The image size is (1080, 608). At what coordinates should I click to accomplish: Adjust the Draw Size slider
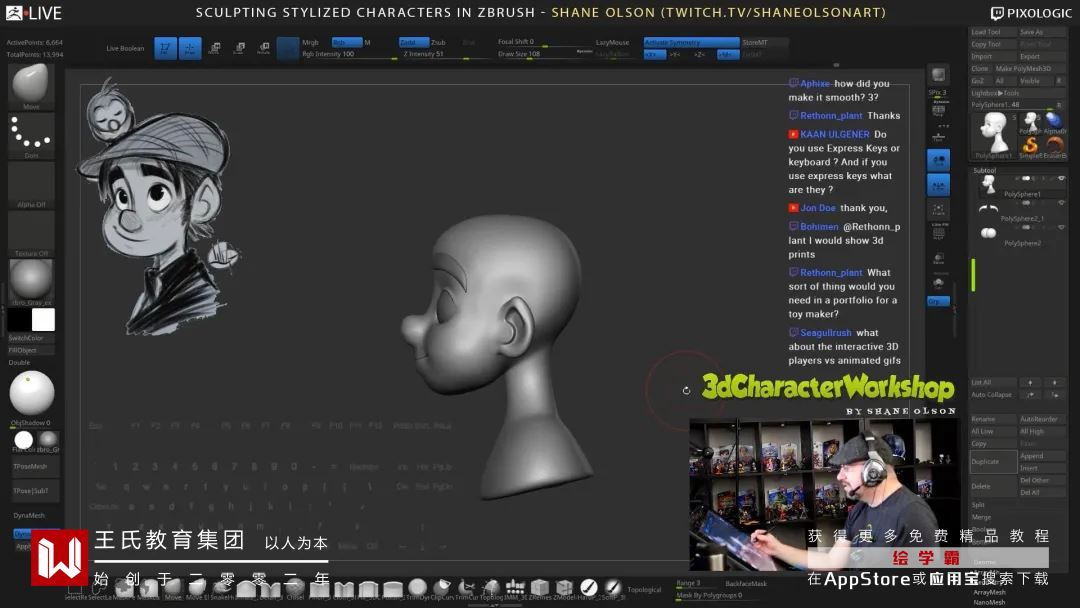tap(544, 54)
